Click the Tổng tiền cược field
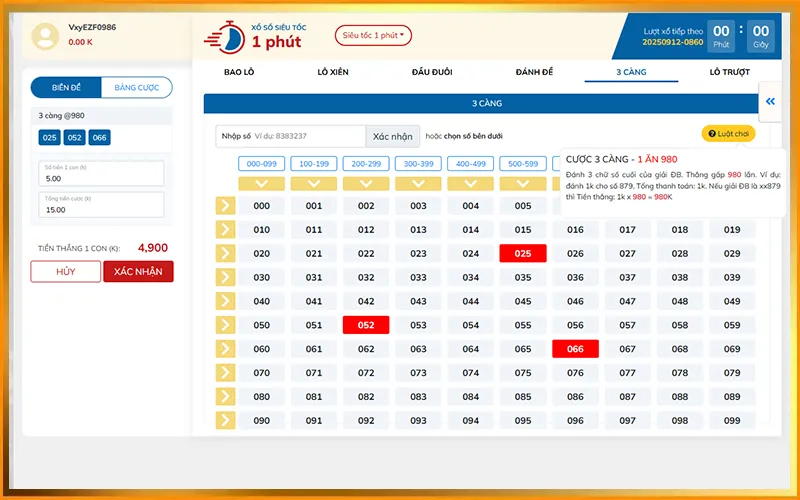The width and height of the screenshot is (800, 500). click(102, 205)
